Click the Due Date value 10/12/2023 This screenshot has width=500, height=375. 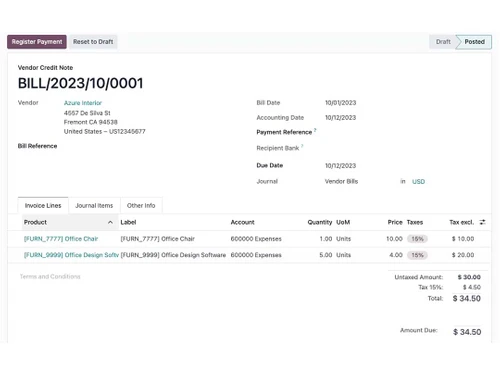[340, 166]
